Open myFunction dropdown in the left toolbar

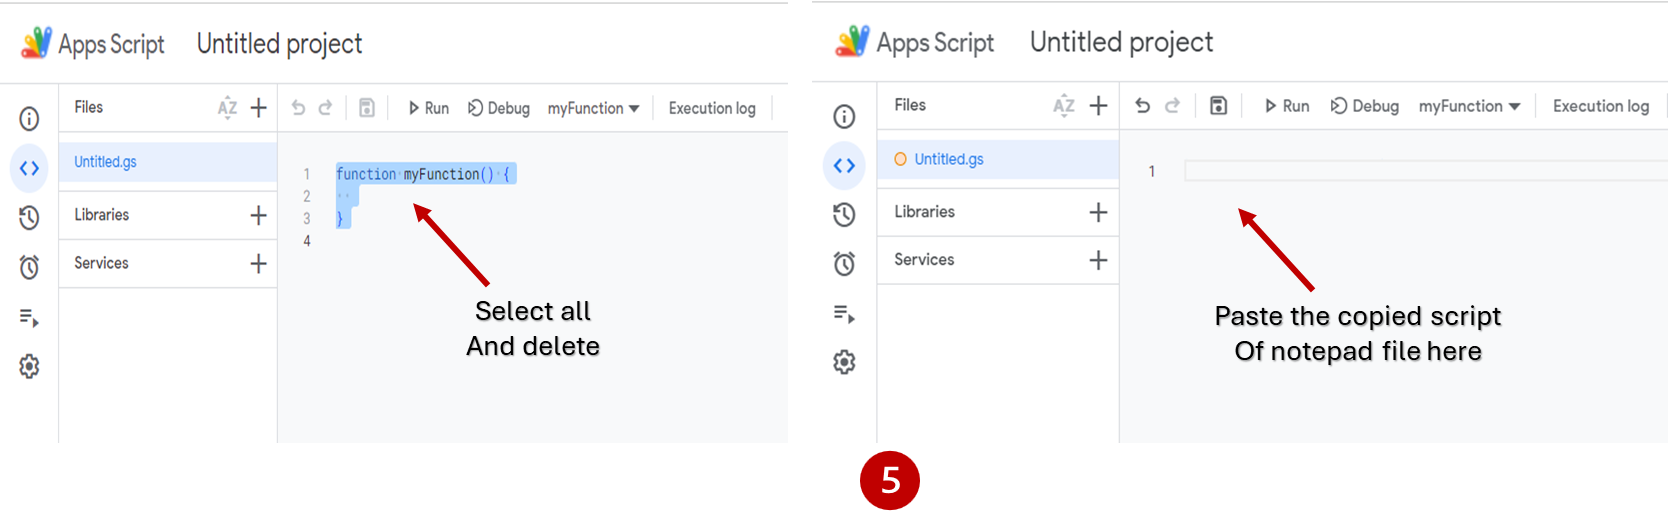click(x=593, y=108)
